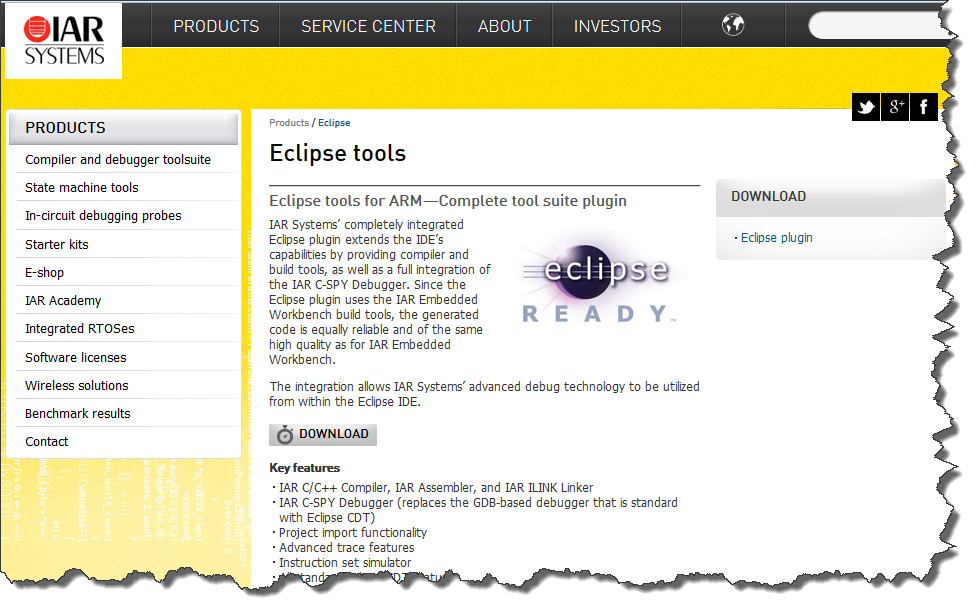The height and width of the screenshot is (612, 979).
Task: Select State machine tools in sidebar
Action: coord(82,188)
